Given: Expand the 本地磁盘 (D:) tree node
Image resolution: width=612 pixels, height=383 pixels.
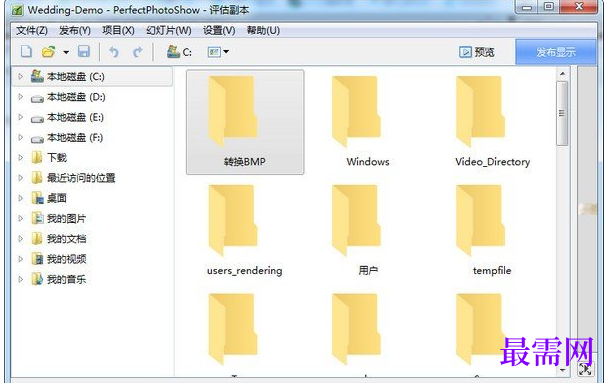Looking at the screenshot, I should coord(21,97).
